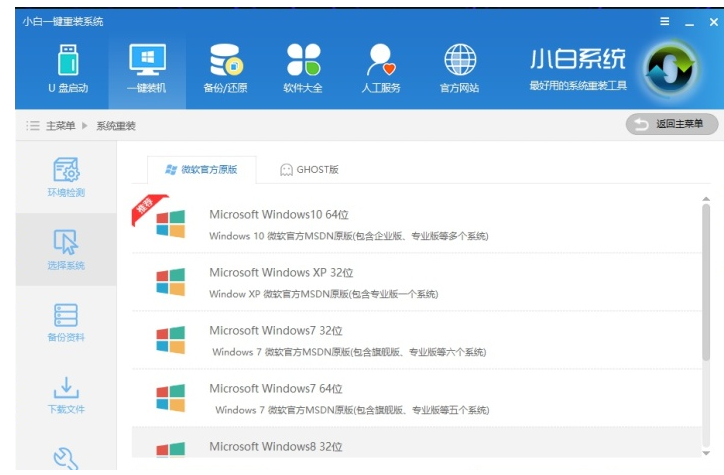Click the 小白一键重装系统 window title

coord(63,21)
